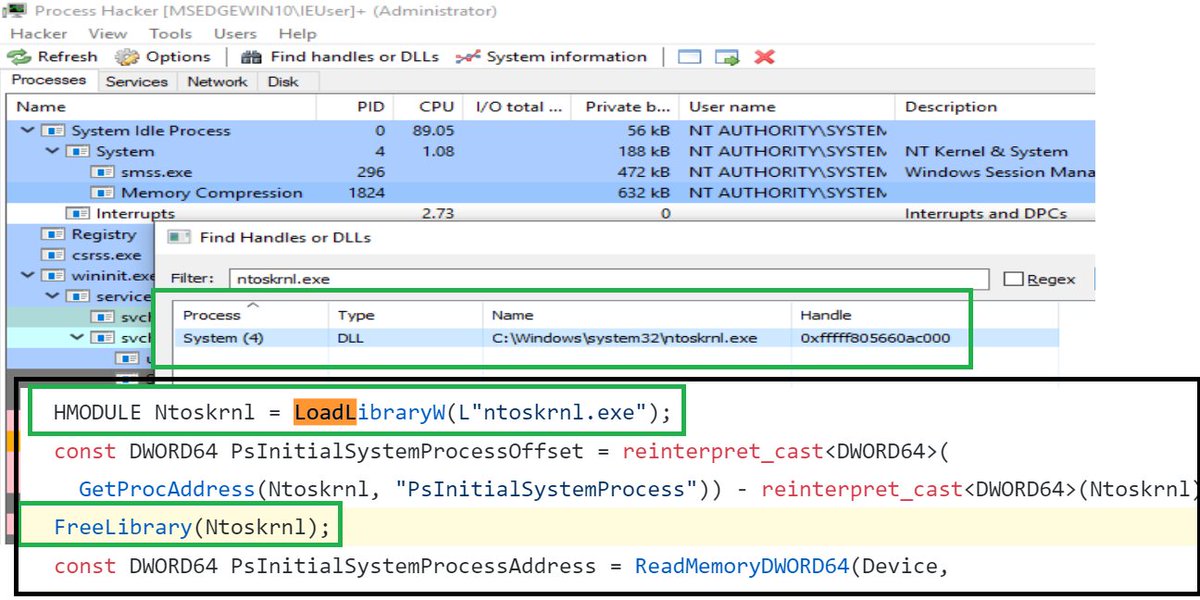The height and width of the screenshot is (600, 1200).
Task: Select the System process row
Action: (550, 152)
